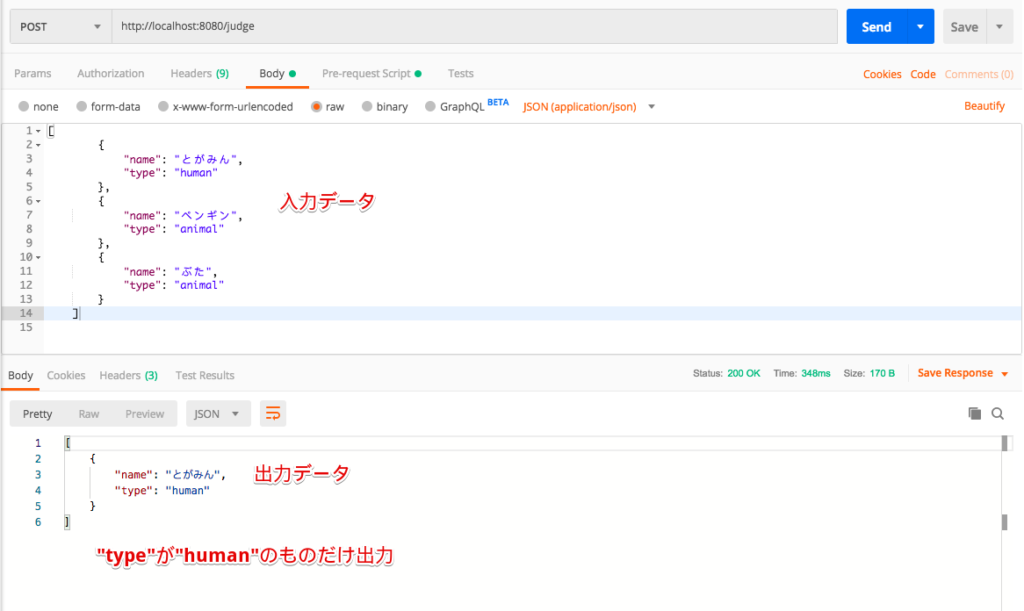Switch to the Tests tab
1024x611 pixels.
click(x=460, y=73)
